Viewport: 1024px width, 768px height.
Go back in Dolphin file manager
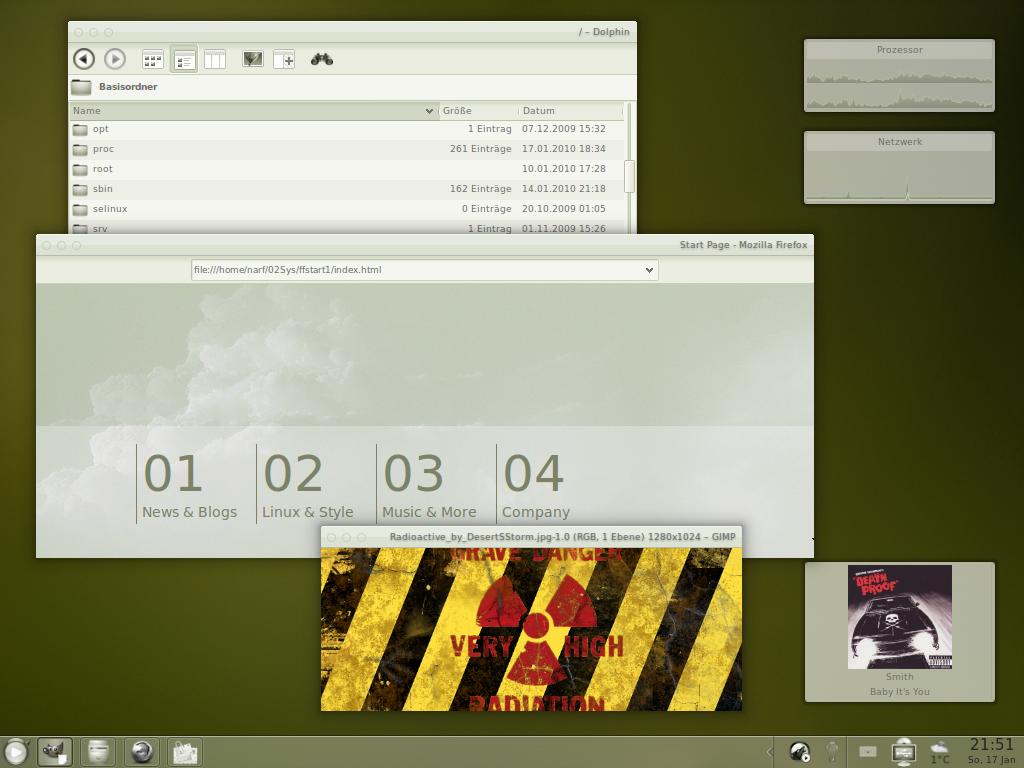pos(84,59)
